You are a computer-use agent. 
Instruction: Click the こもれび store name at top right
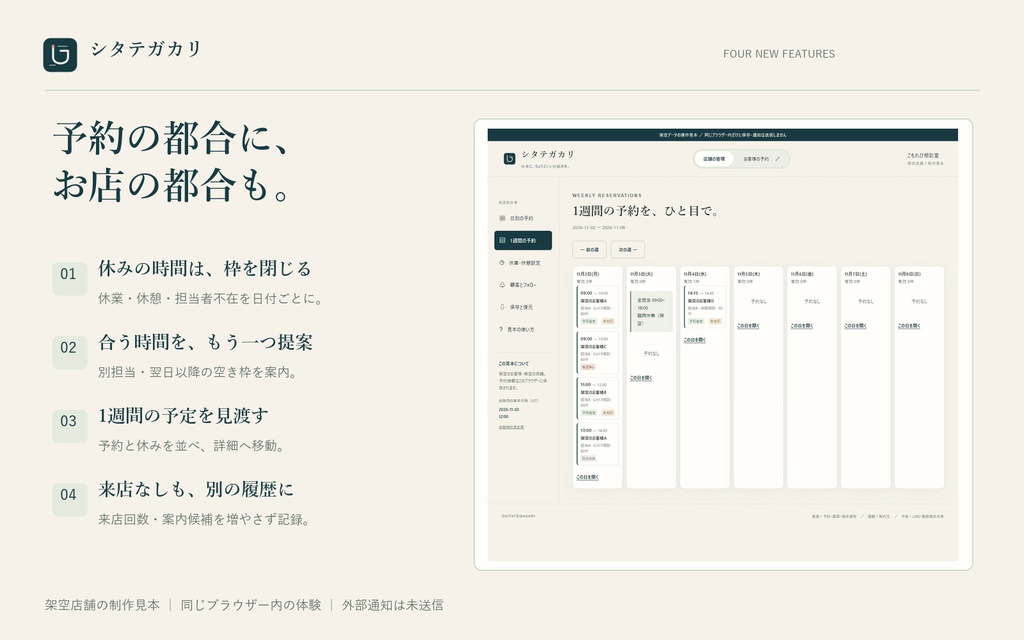(x=923, y=155)
